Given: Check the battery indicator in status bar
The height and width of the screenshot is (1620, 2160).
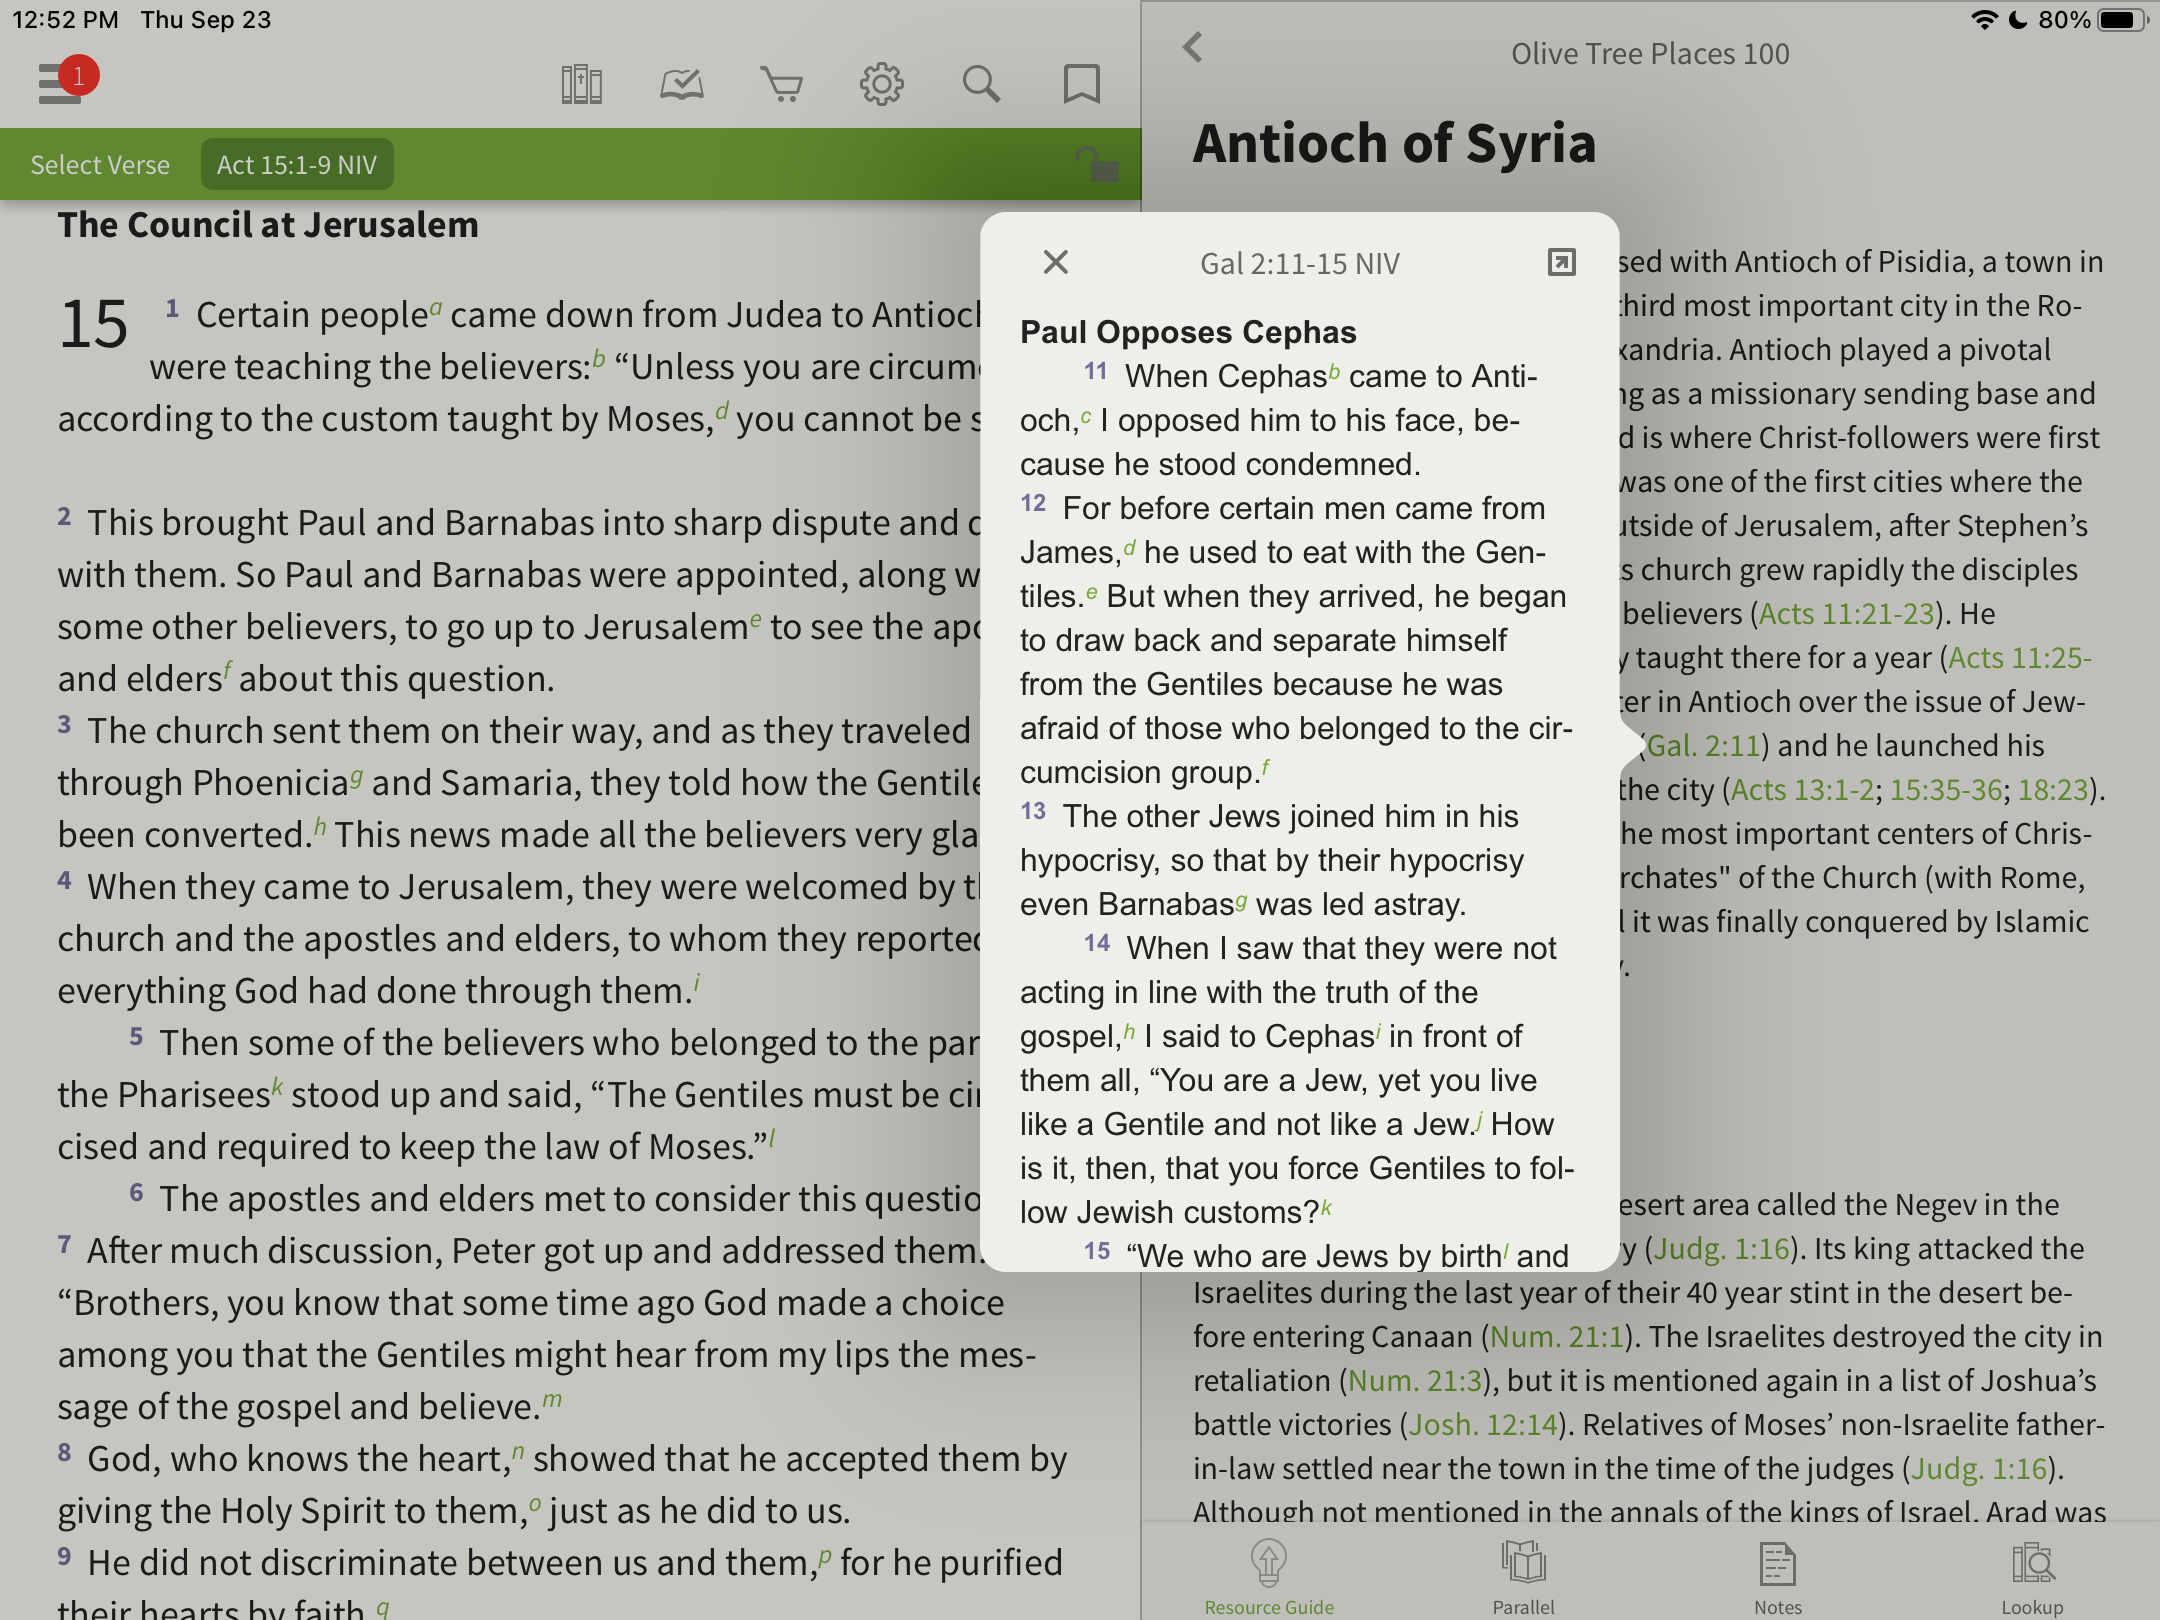Looking at the screenshot, I should click(x=2121, y=20).
